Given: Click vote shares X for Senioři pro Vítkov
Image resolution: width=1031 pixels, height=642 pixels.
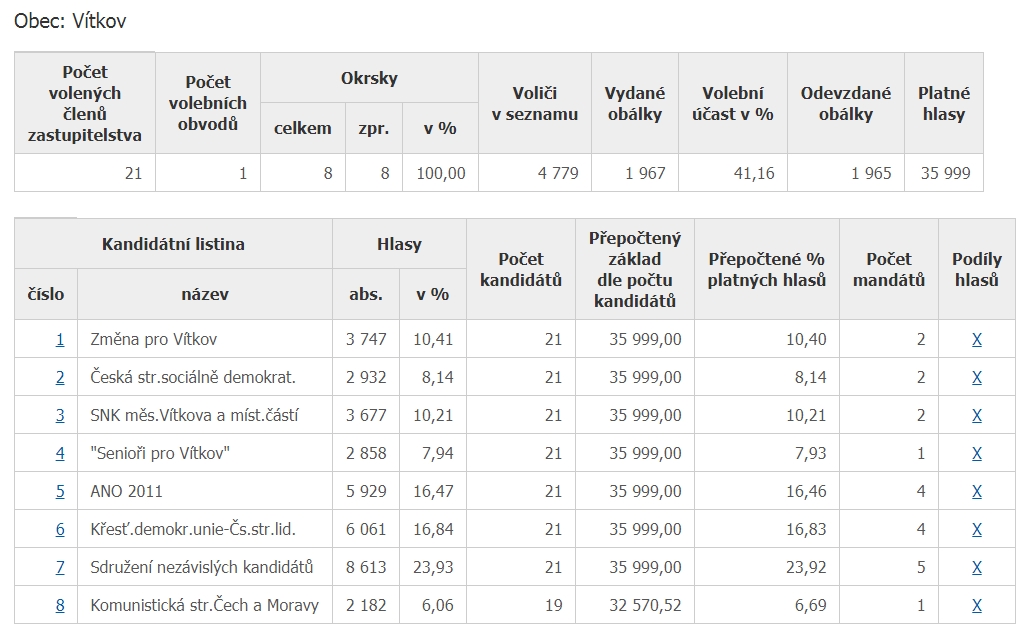Looking at the screenshot, I should [977, 453].
